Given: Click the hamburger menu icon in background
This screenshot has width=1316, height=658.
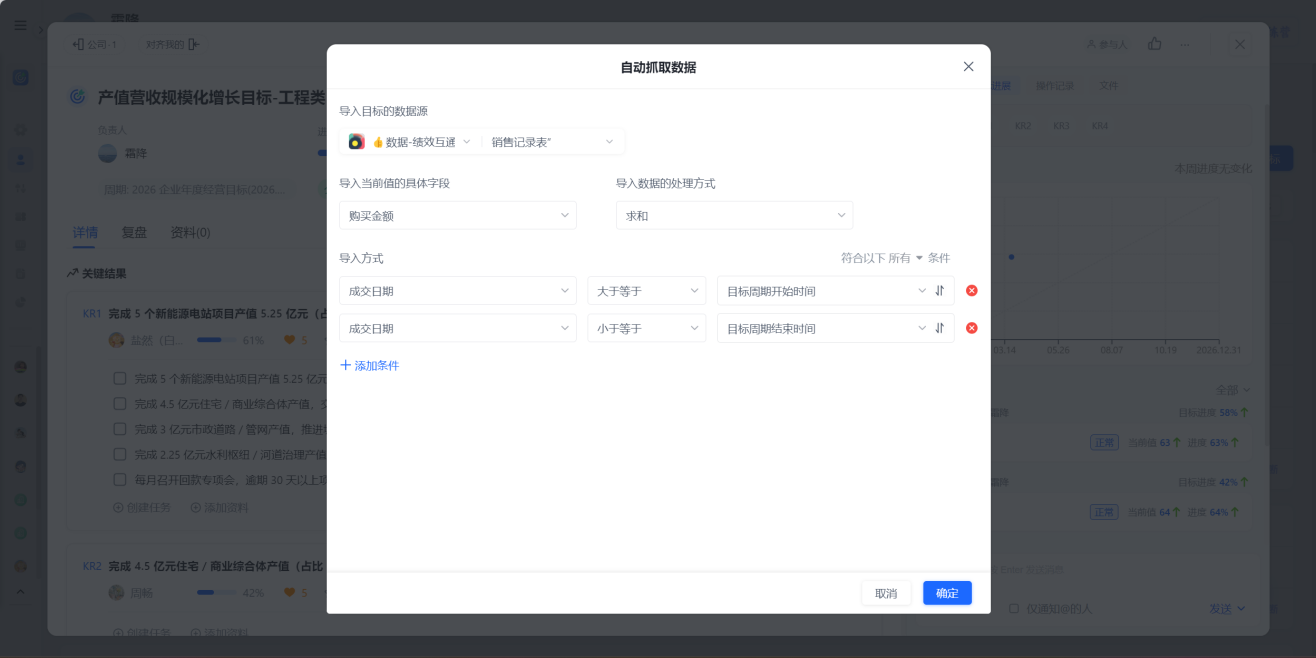Looking at the screenshot, I should (x=20, y=25).
